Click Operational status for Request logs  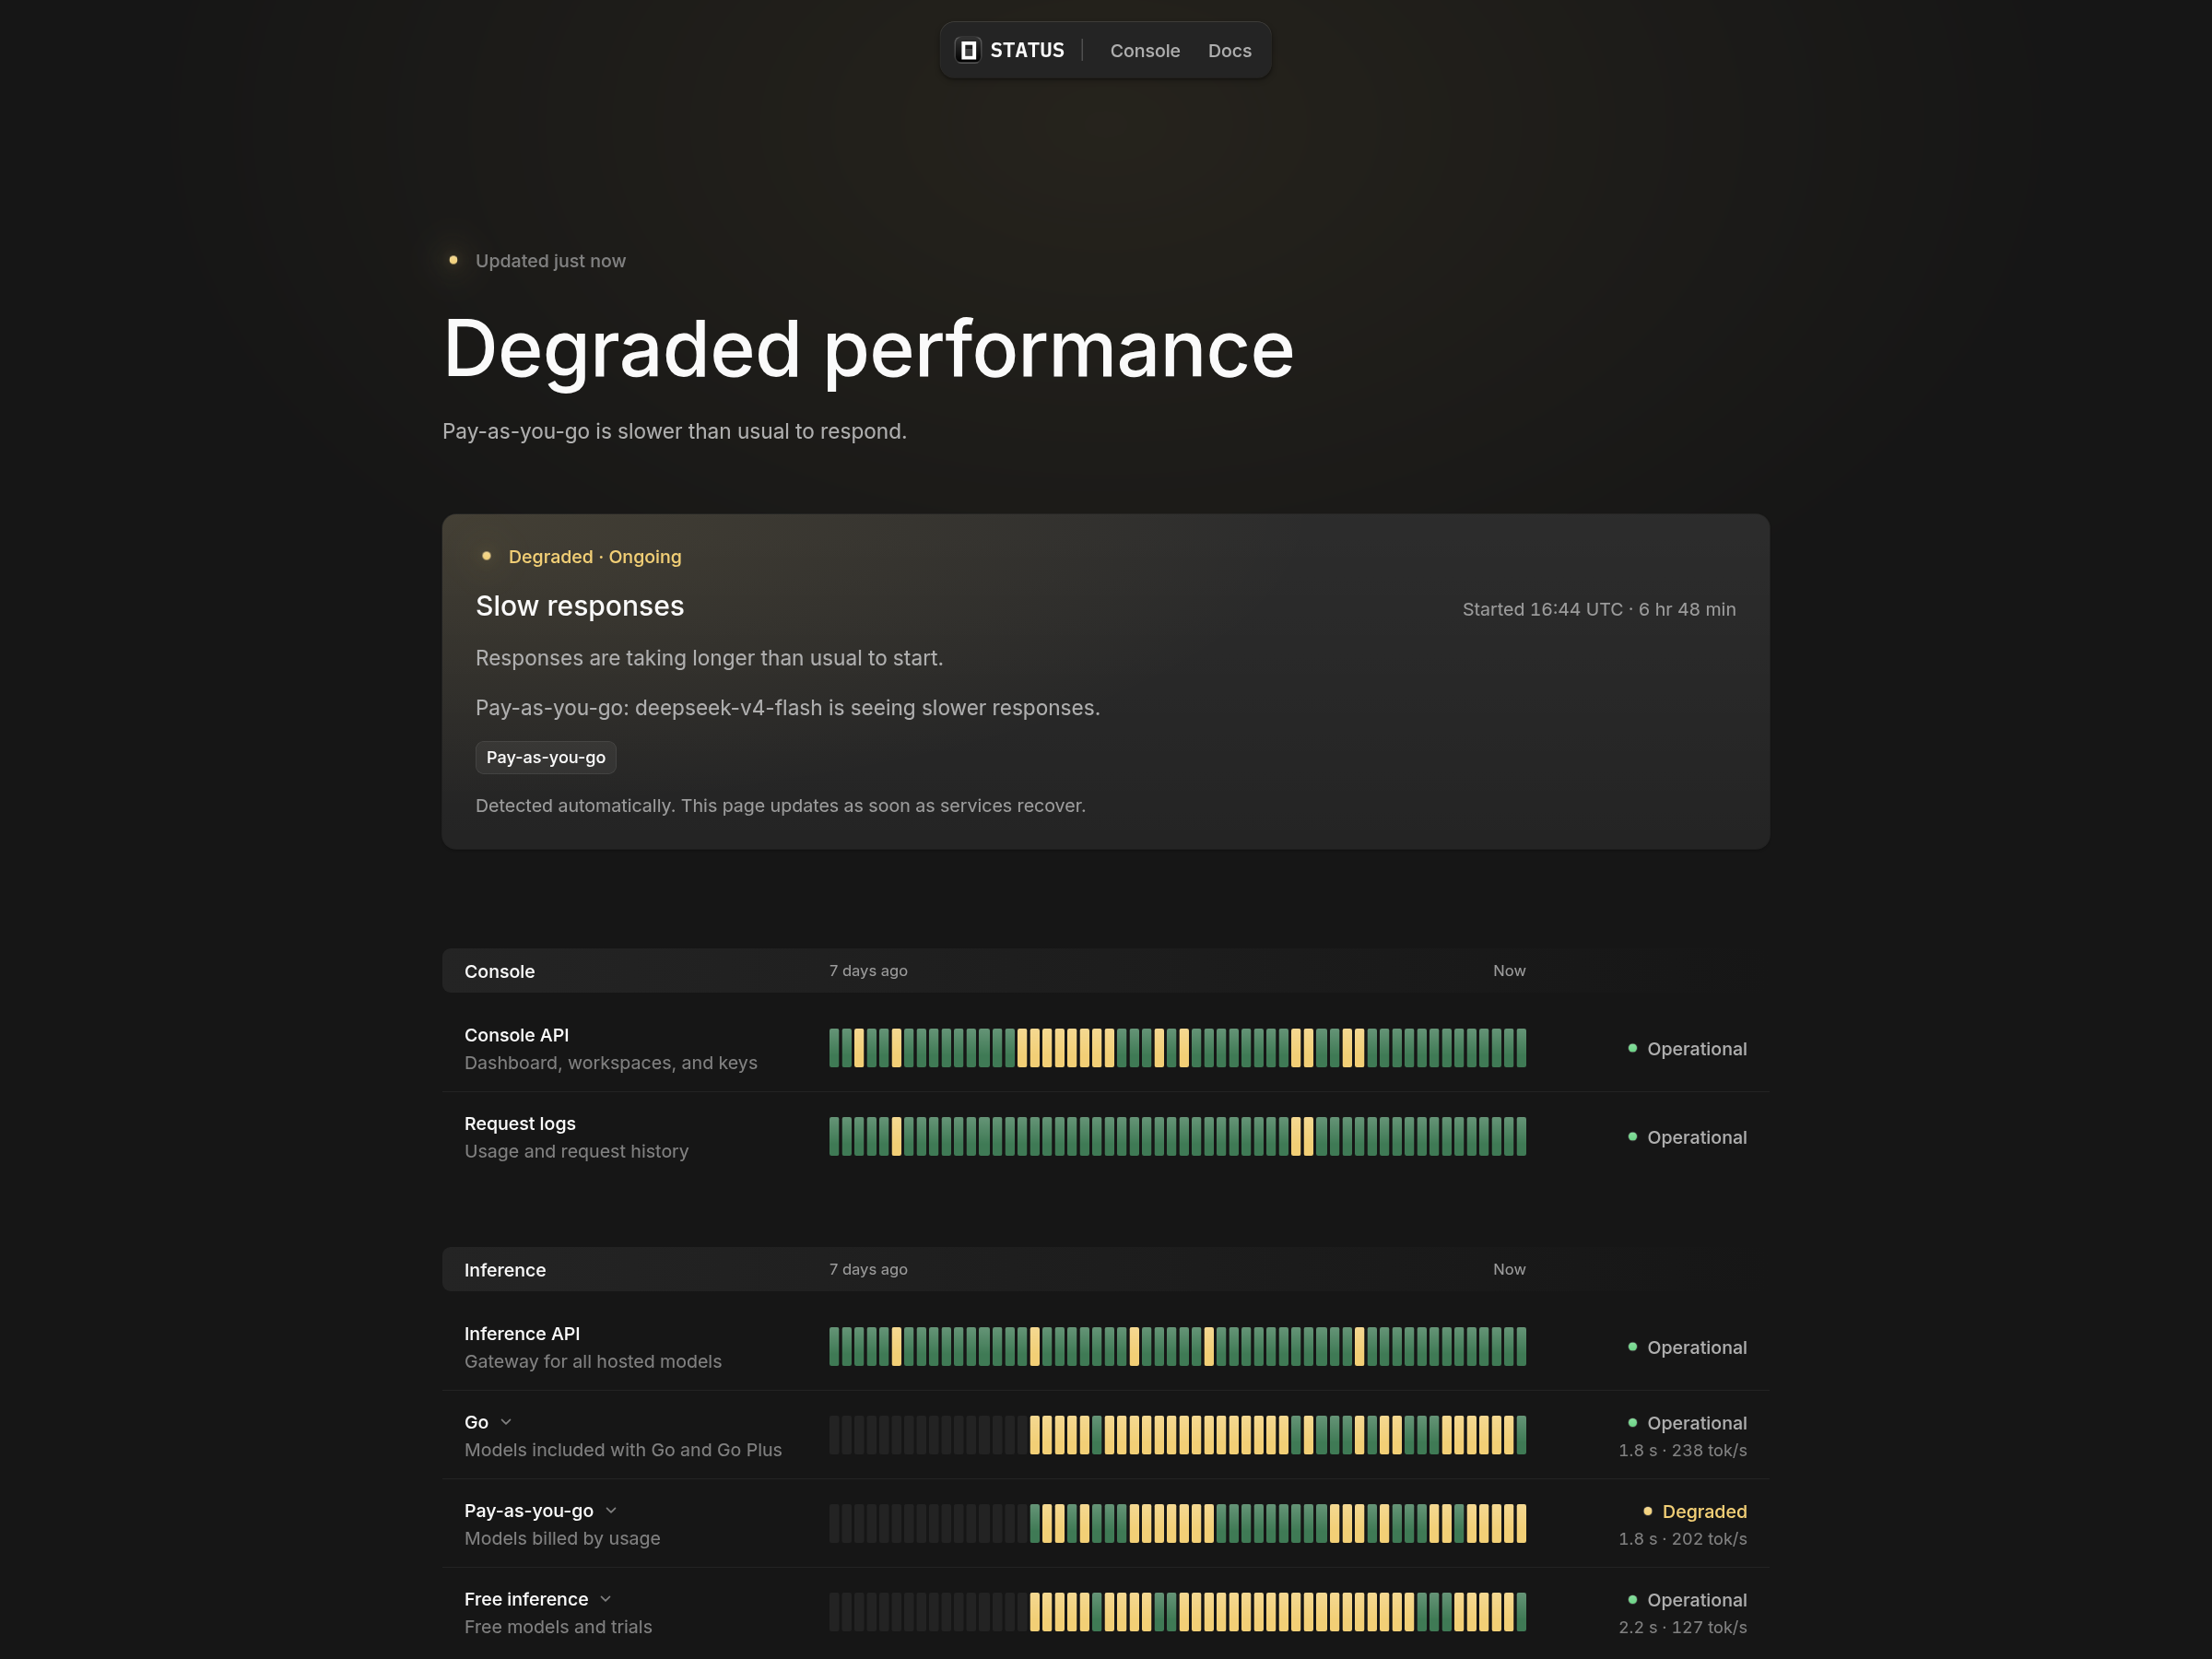point(1687,1138)
